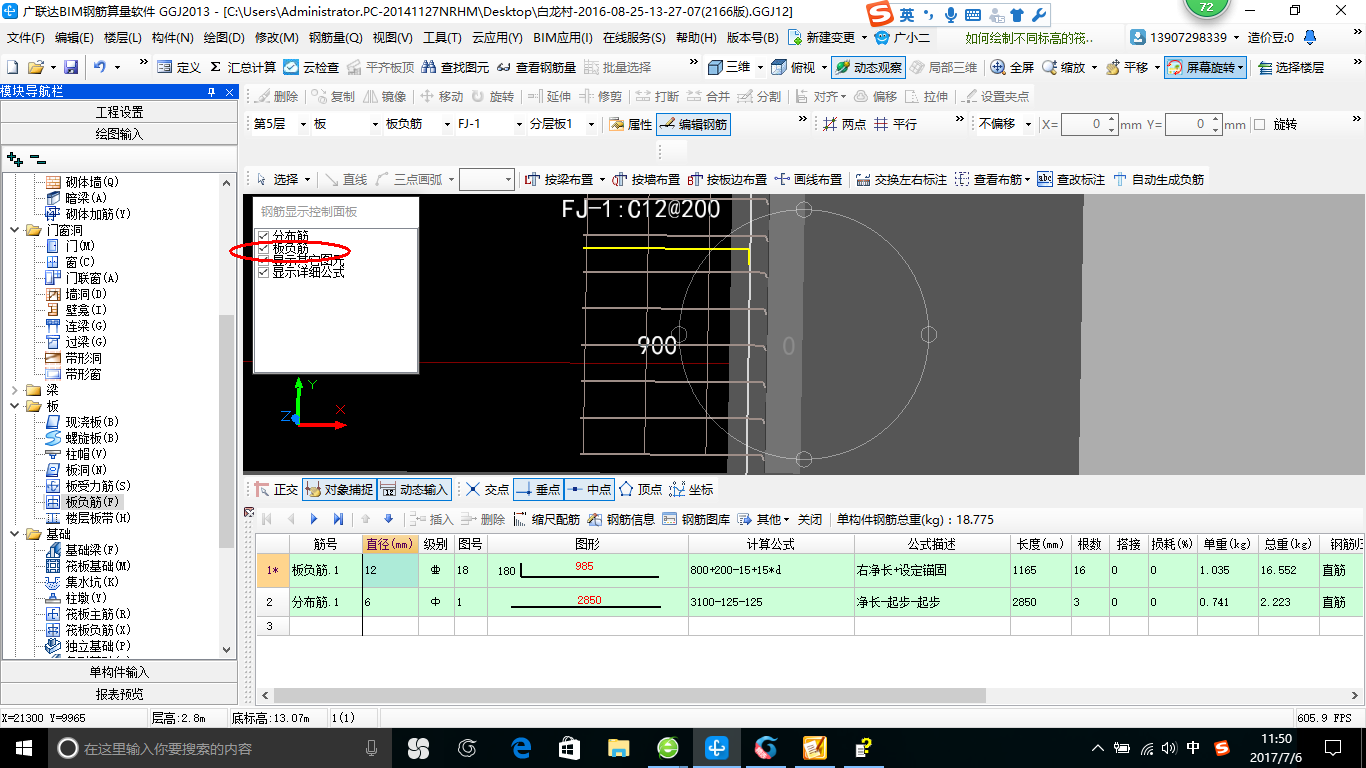
Task: Click the taskbar search box
Action: [219, 747]
